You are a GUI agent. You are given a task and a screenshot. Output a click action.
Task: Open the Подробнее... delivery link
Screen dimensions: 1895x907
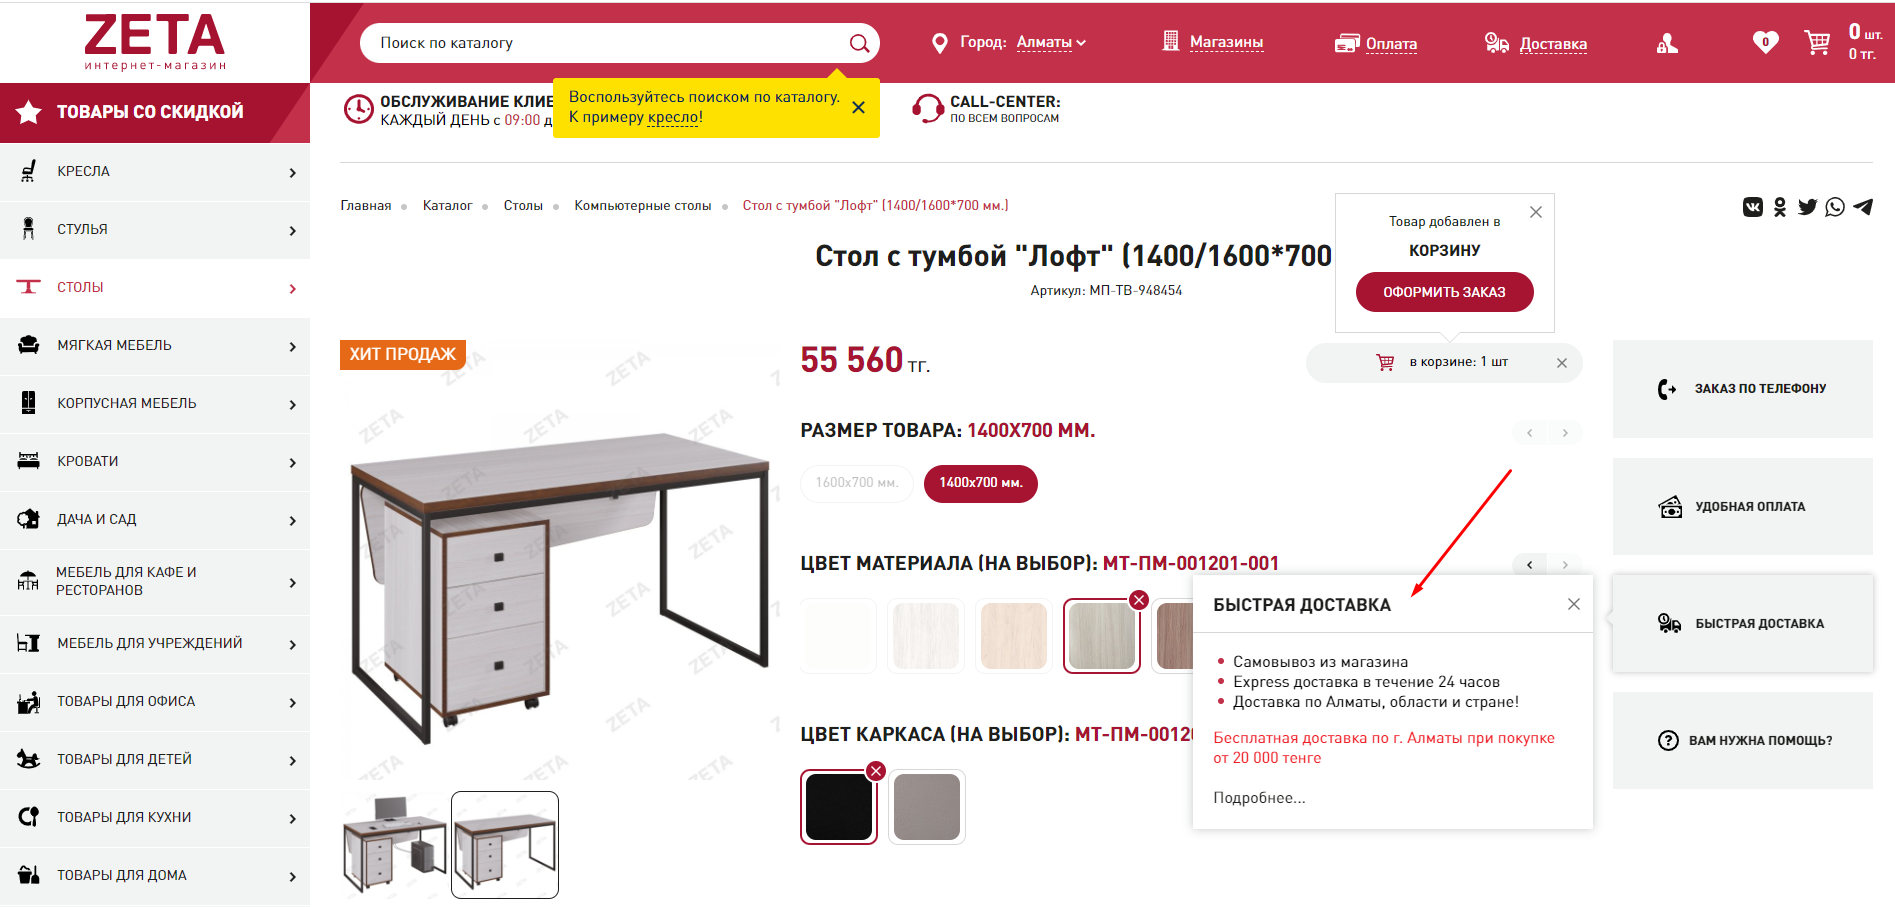tap(1259, 798)
